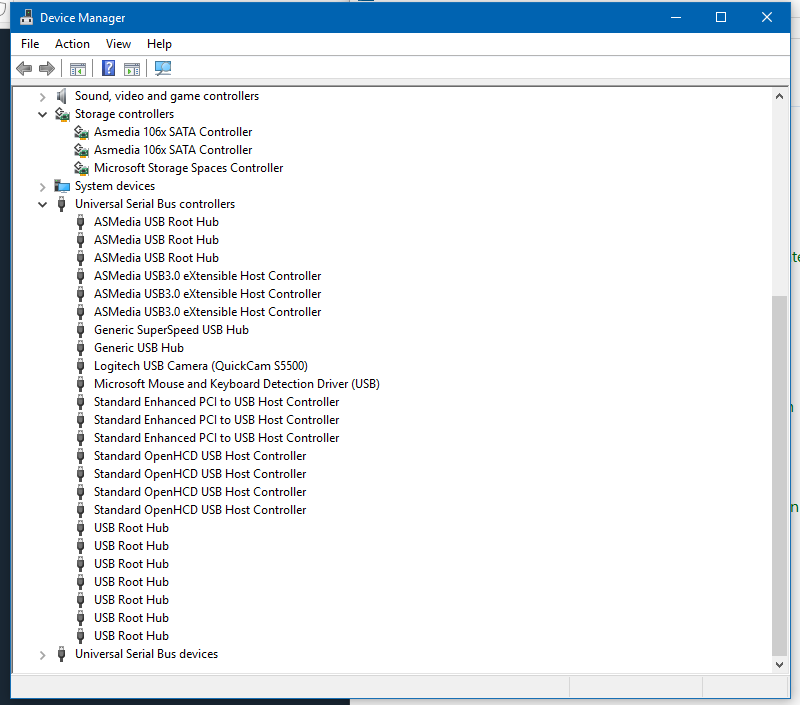Screen dimensions: 800x705
Task: Minimize the Device Manager window
Action: point(676,17)
